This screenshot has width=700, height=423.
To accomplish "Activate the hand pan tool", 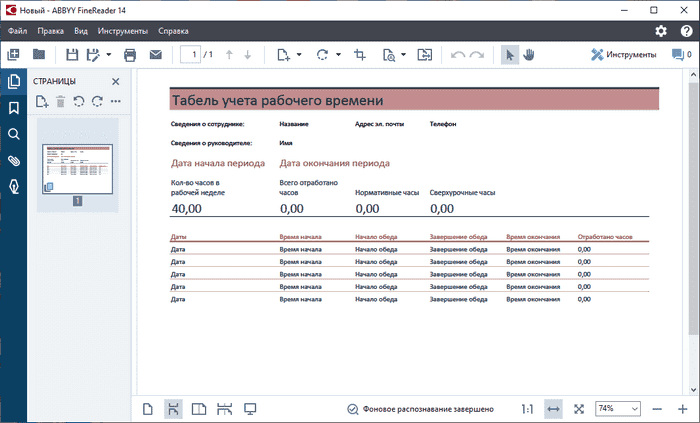I will (x=529, y=54).
